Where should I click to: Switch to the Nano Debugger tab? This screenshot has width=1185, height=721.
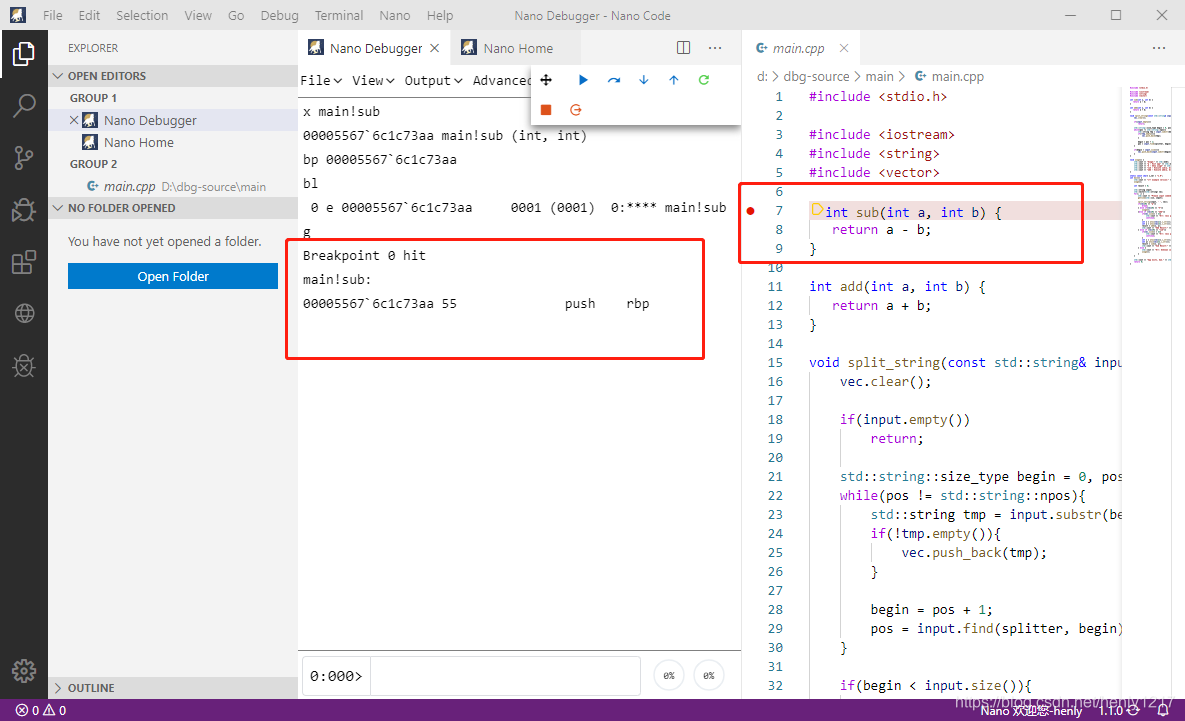pos(374,48)
